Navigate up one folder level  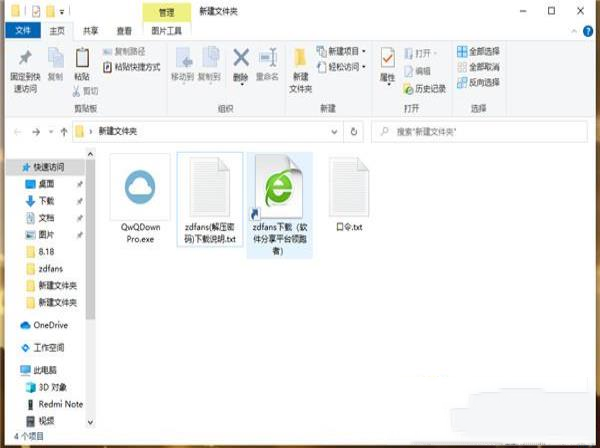(x=64, y=131)
